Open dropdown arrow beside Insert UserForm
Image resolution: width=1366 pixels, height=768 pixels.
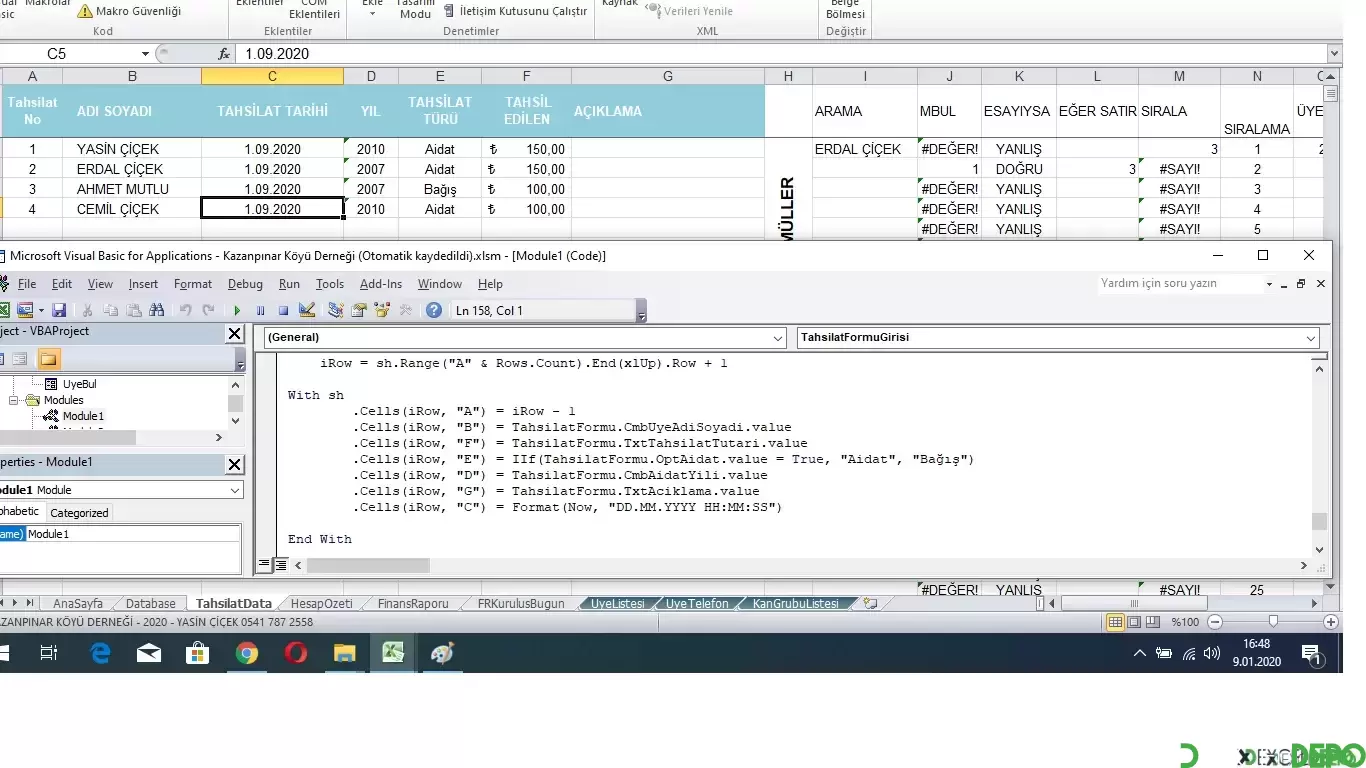(x=41, y=310)
